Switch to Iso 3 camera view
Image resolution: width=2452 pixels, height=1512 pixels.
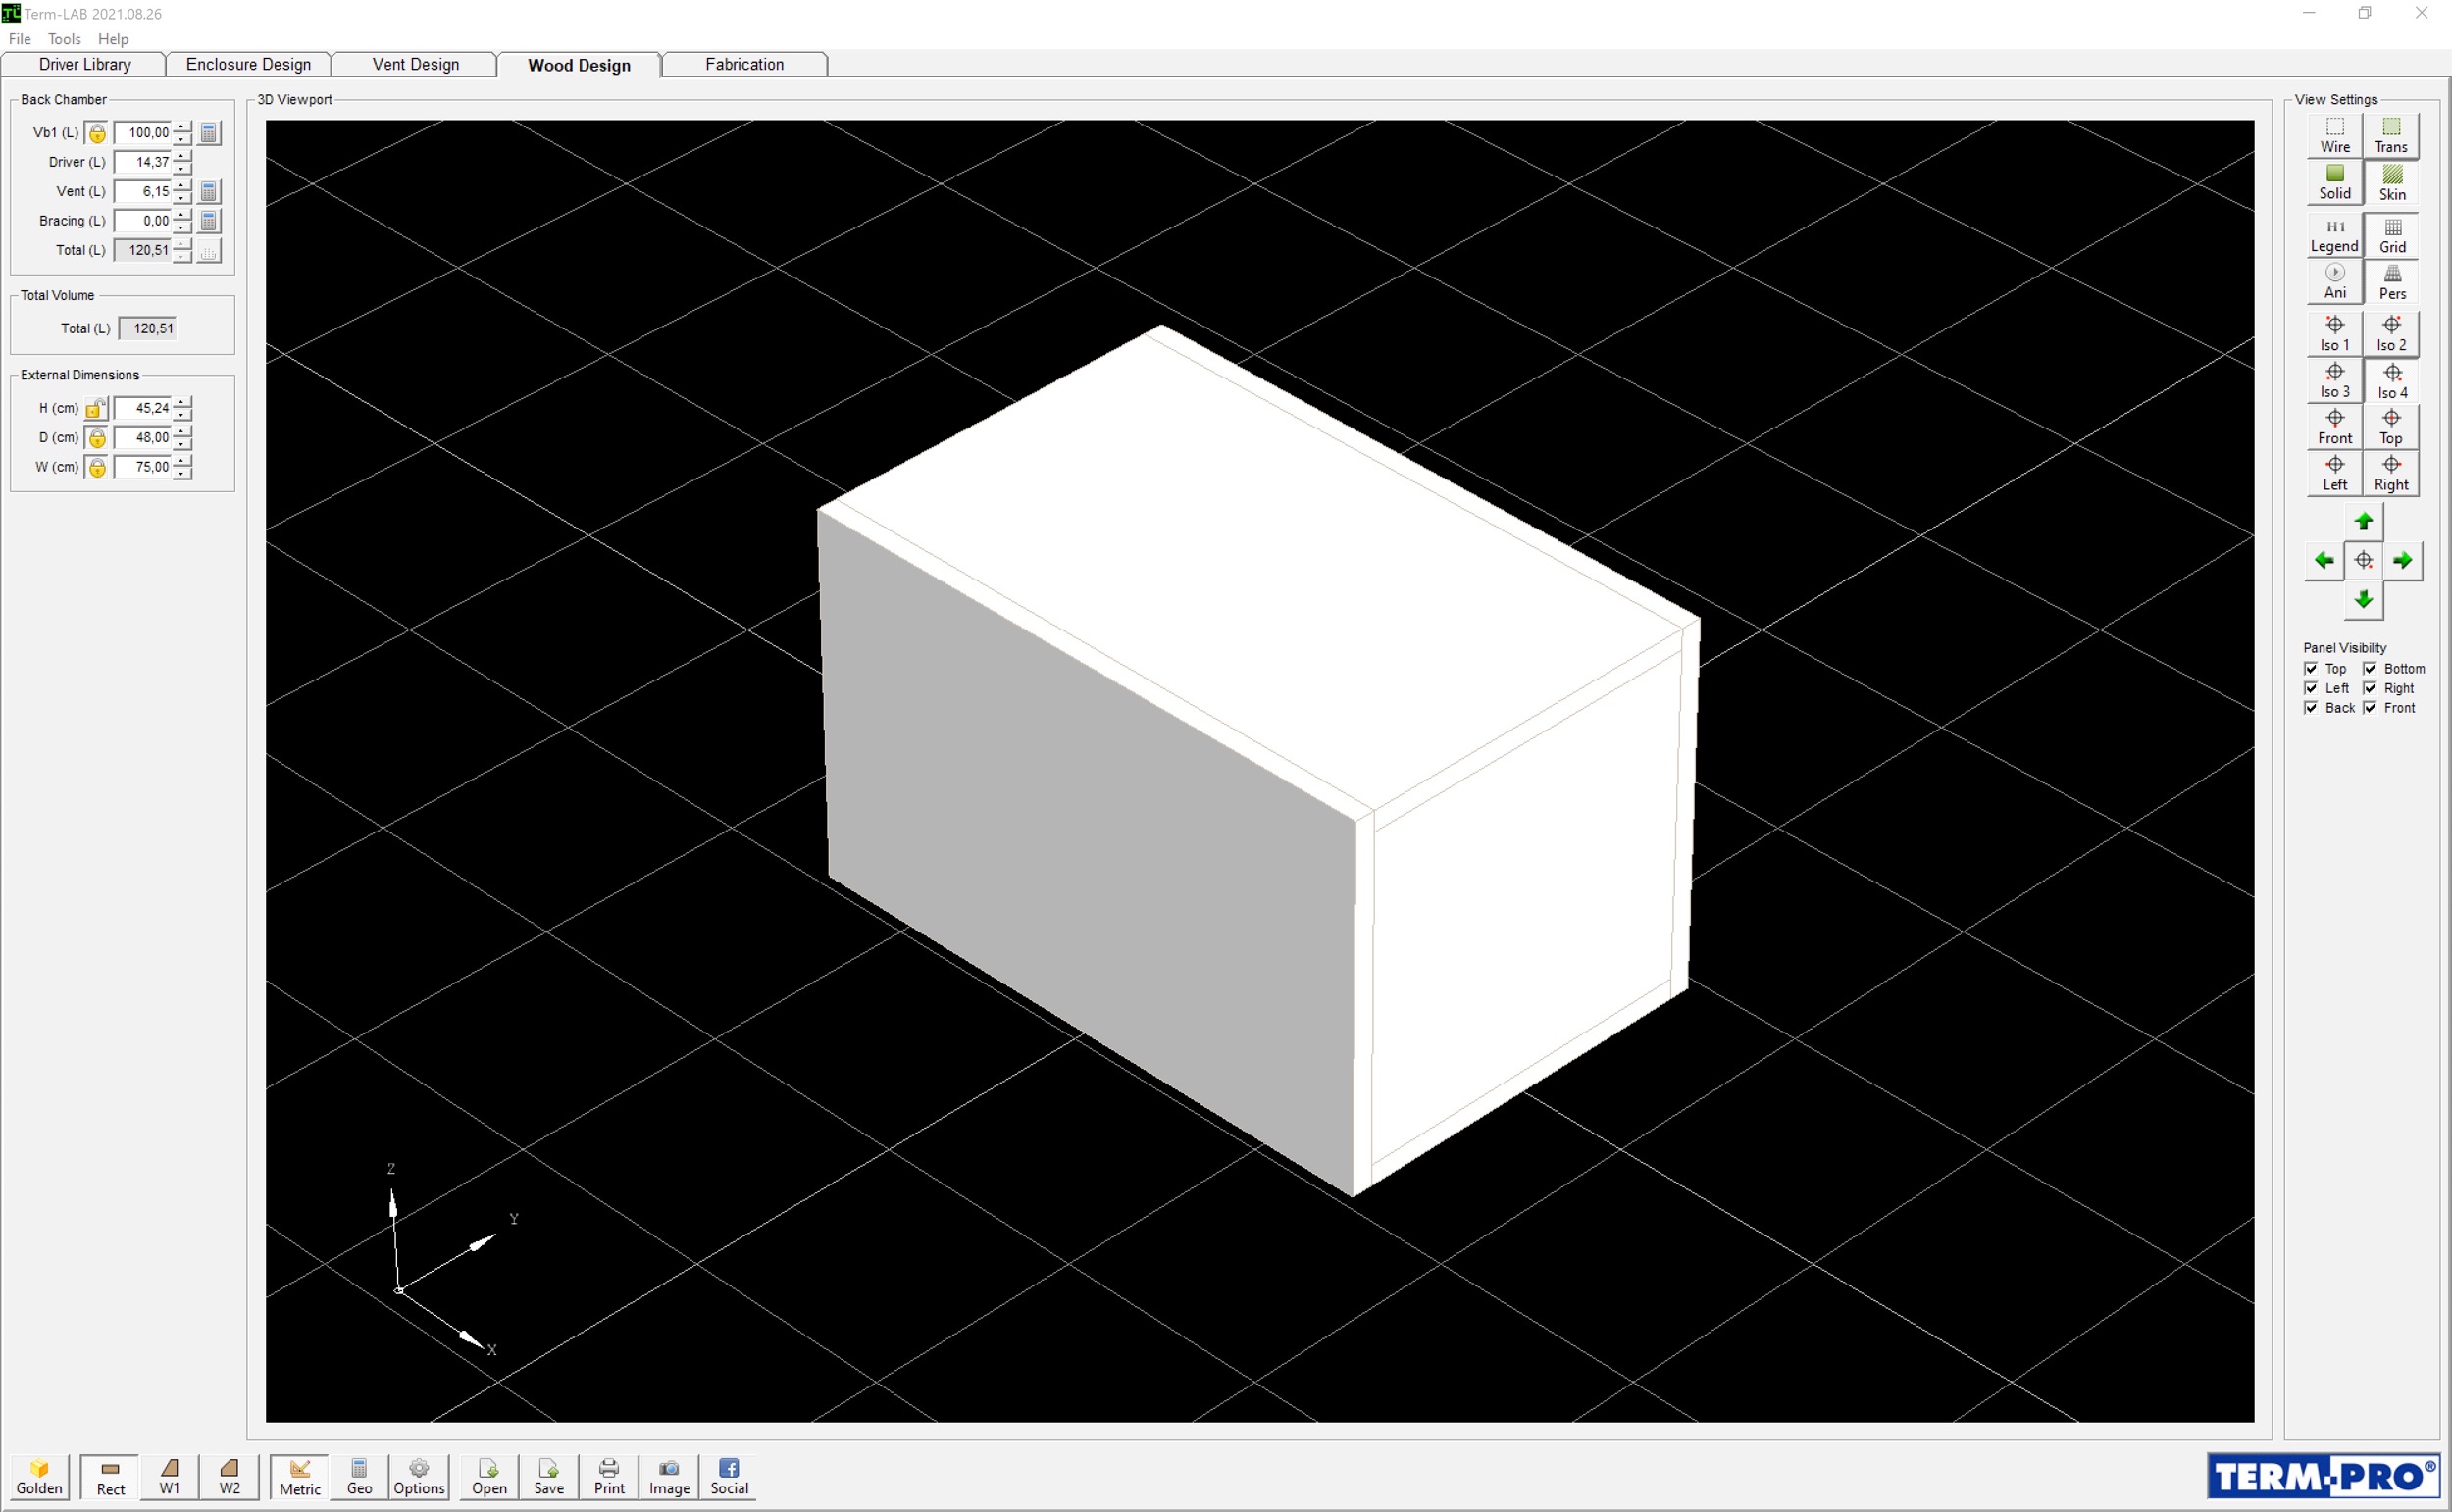click(2334, 380)
